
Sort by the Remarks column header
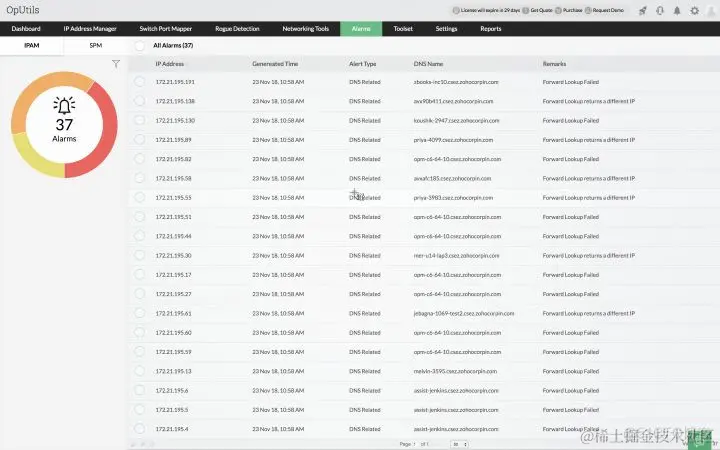(x=554, y=64)
